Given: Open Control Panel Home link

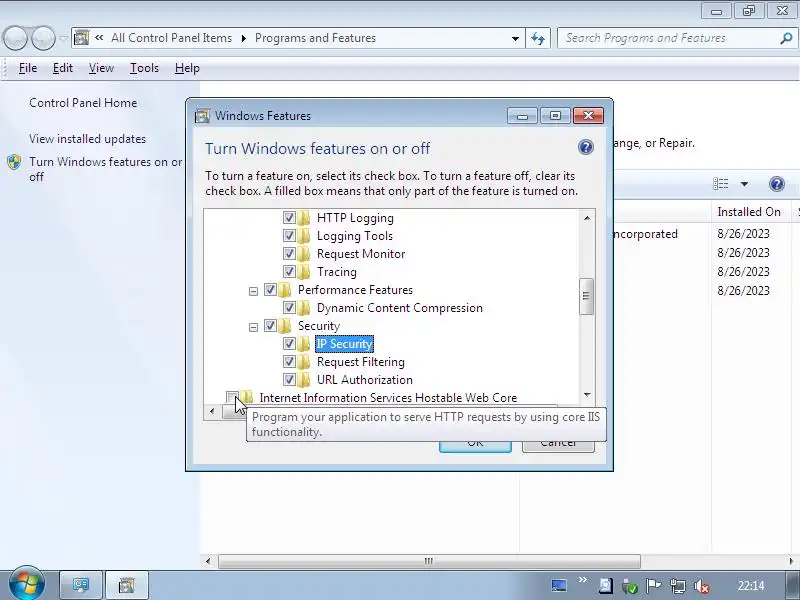Looking at the screenshot, I should 83,103.
